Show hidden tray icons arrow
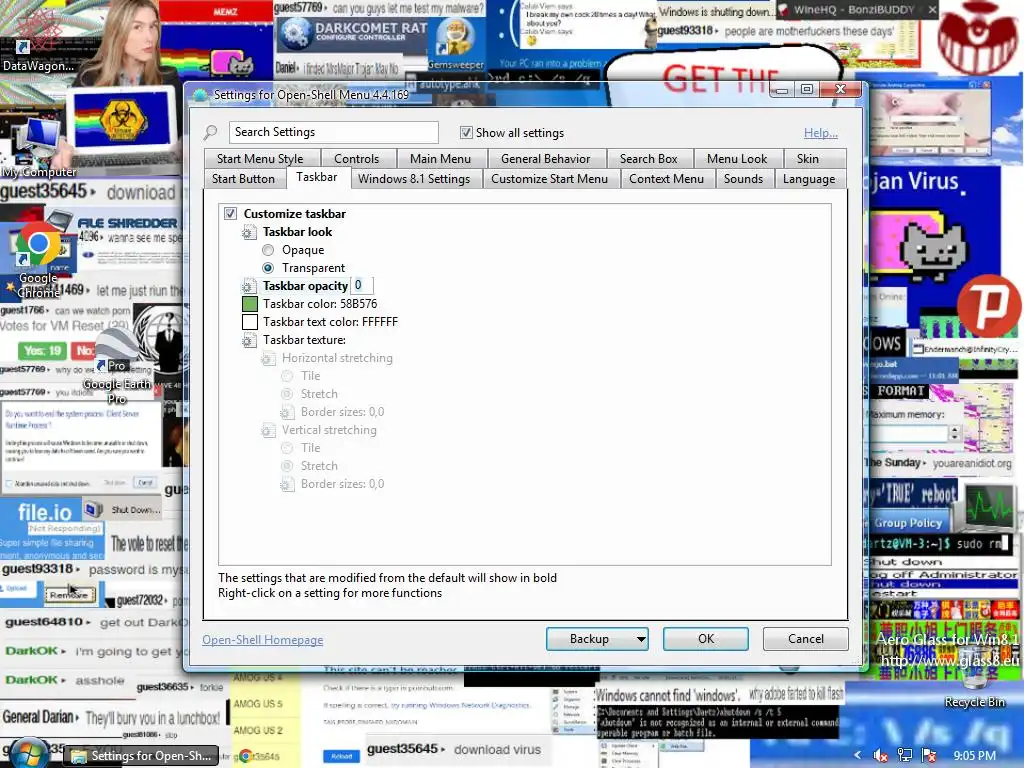This screenshot has height=768, width=1024. point(858,756)
